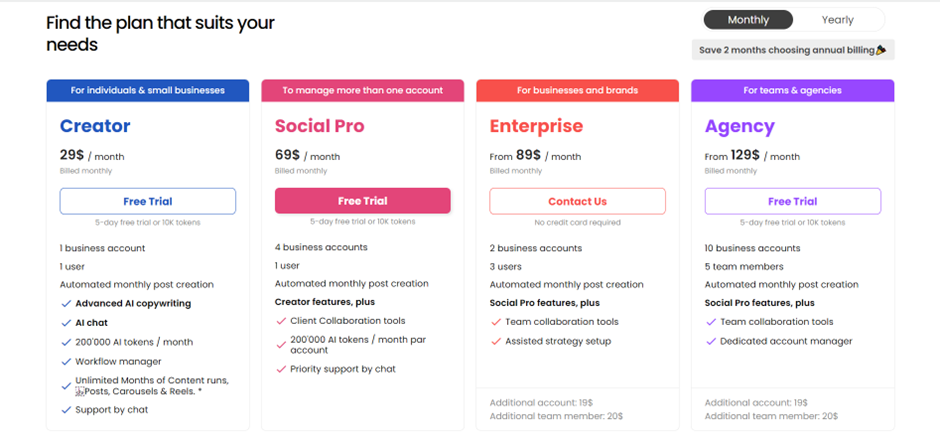The width and height of the screenshot is (940, 448).
Task: Click the red checkmark beside Assisted strategy setup
Action: point(496,341)
